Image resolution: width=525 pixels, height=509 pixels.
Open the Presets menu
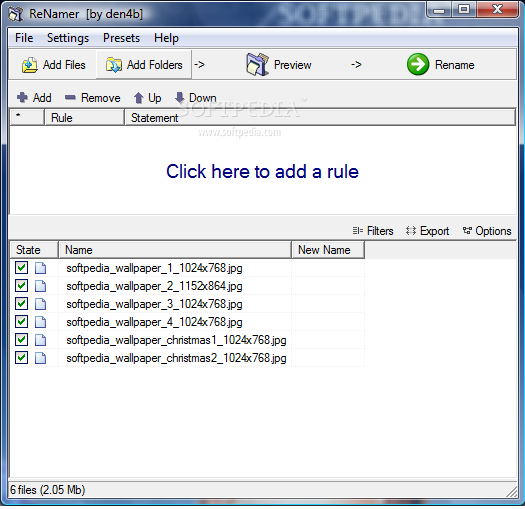[121, 38]
